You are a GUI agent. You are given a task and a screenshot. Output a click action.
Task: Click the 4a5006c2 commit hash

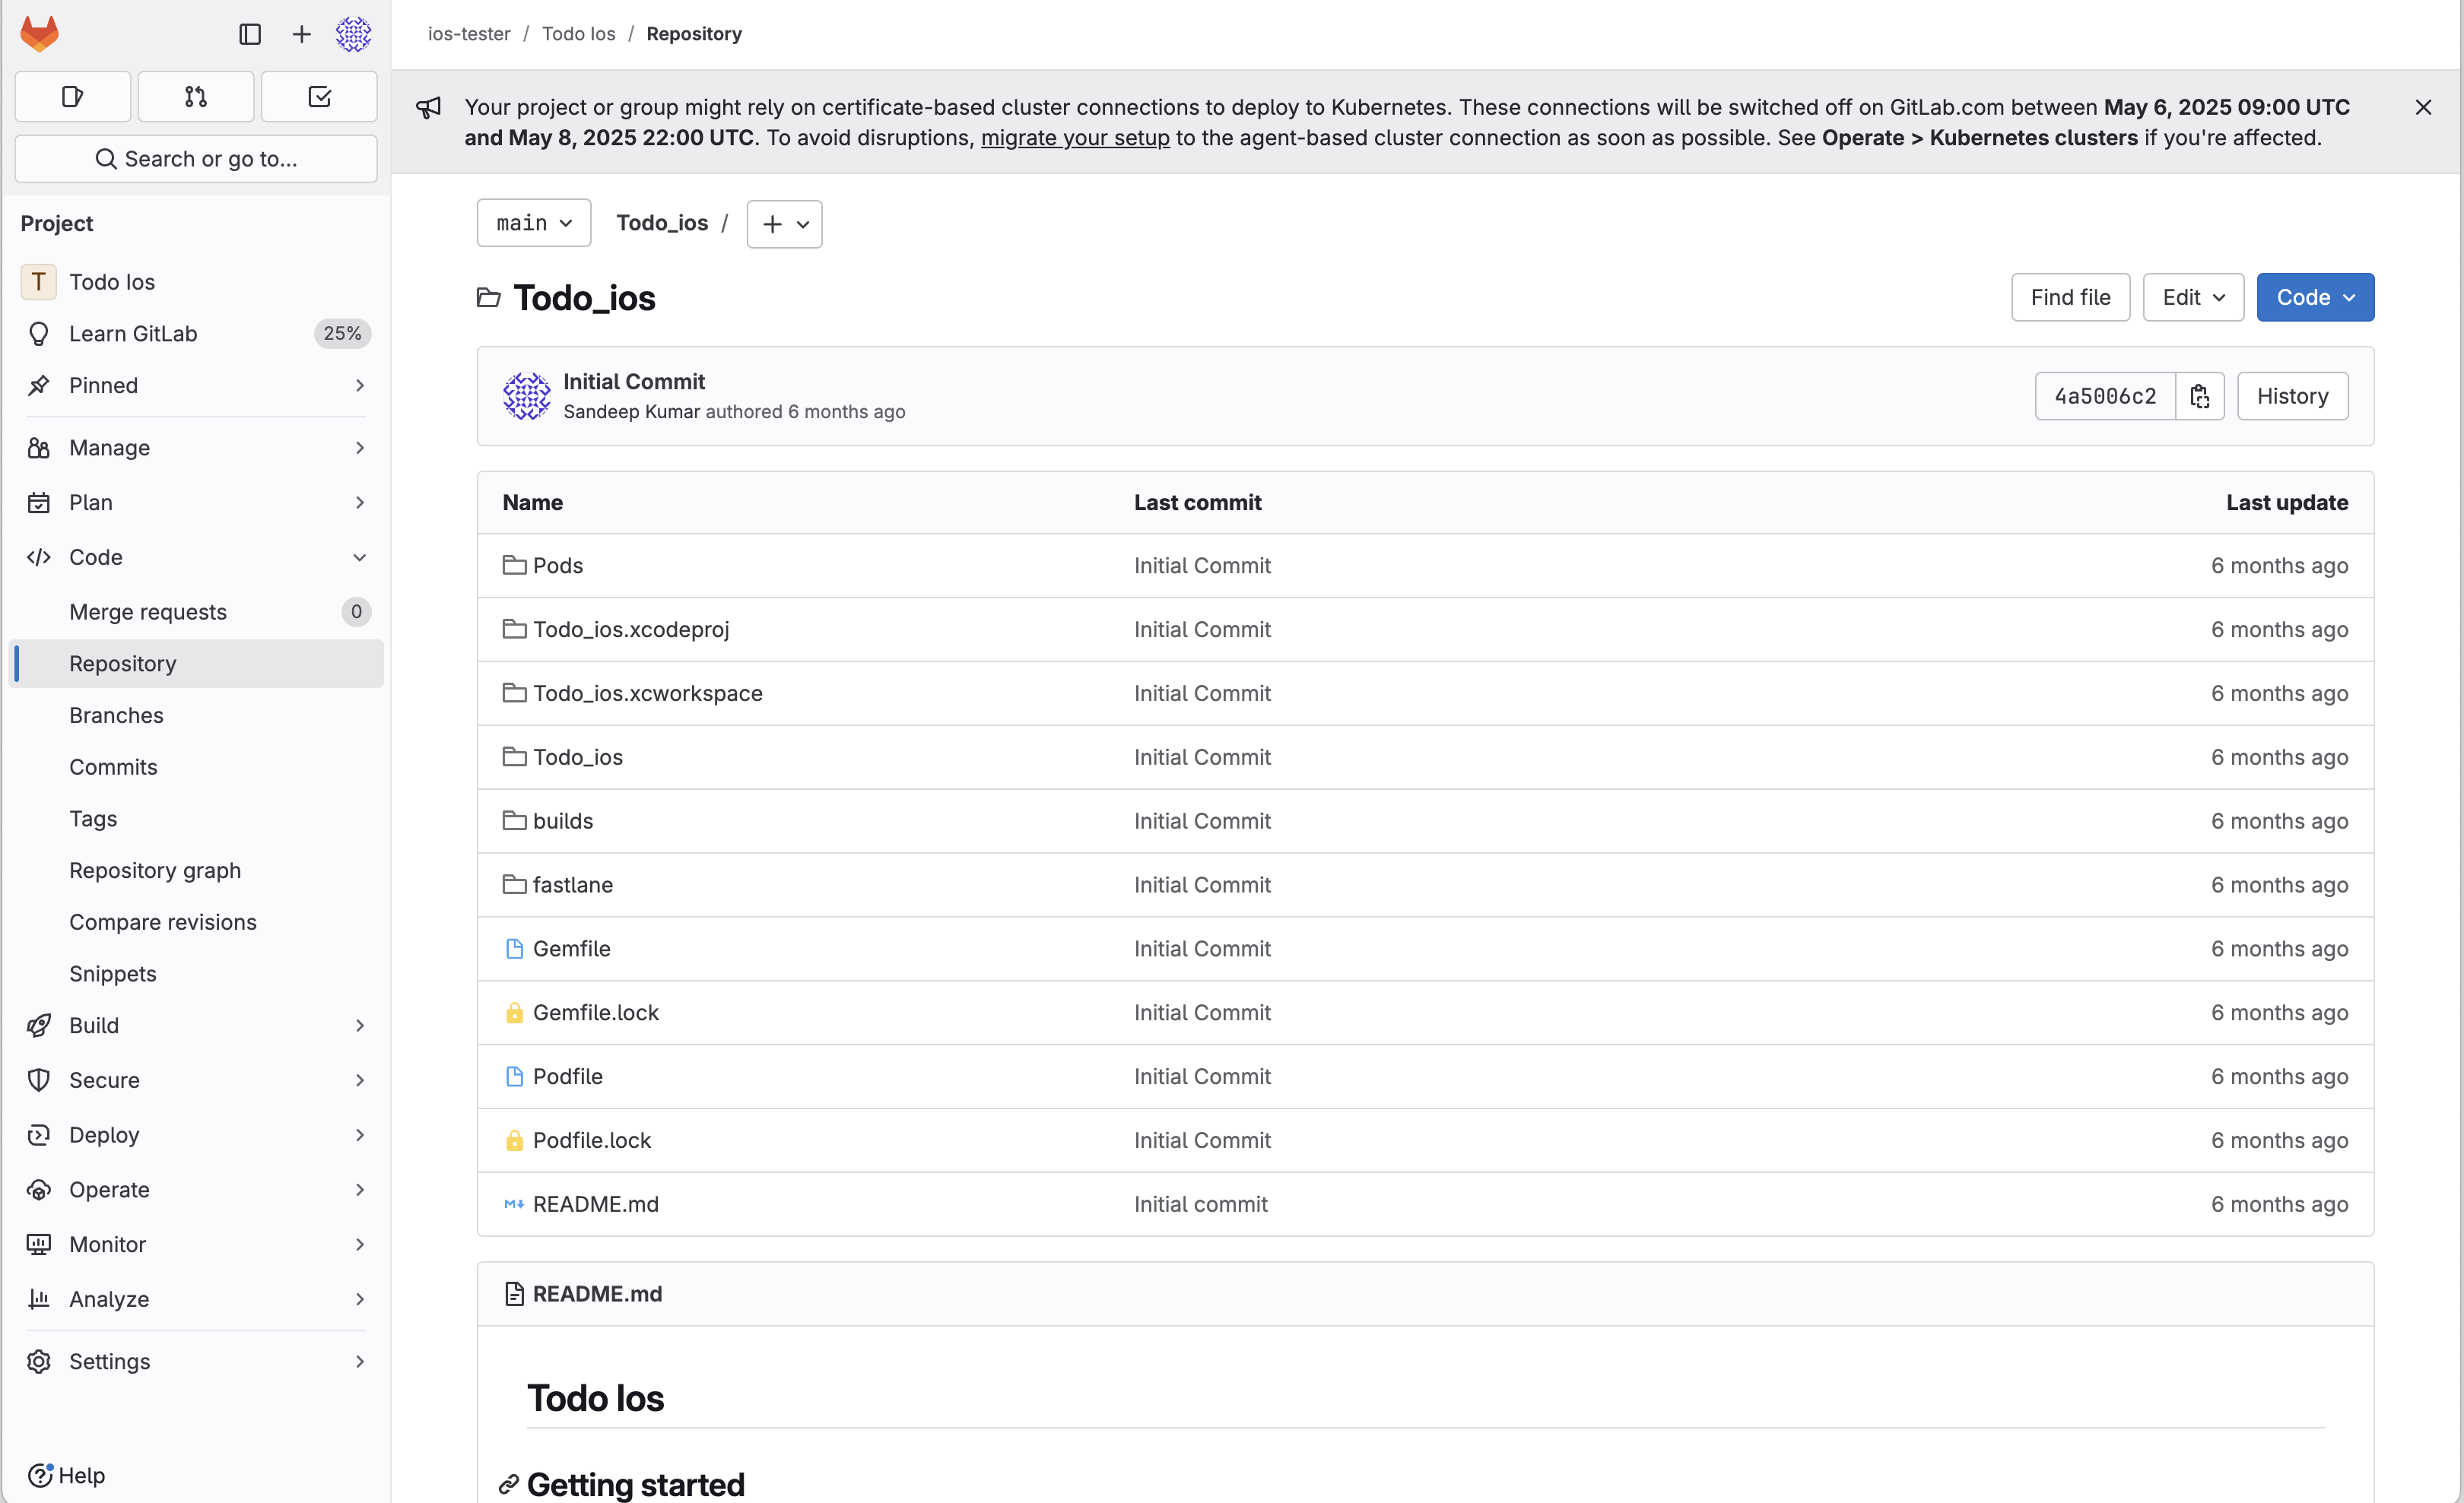[2105, 396]
